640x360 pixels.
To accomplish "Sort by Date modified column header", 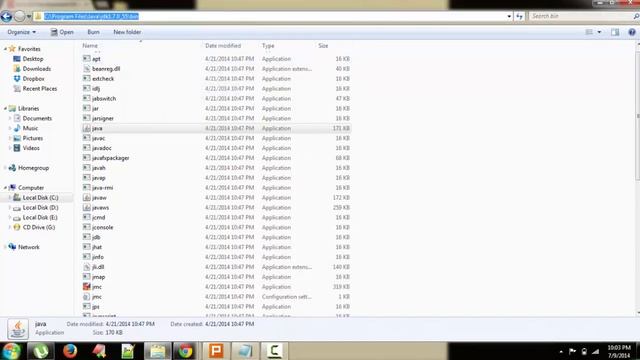I will (x=223, y=46).
